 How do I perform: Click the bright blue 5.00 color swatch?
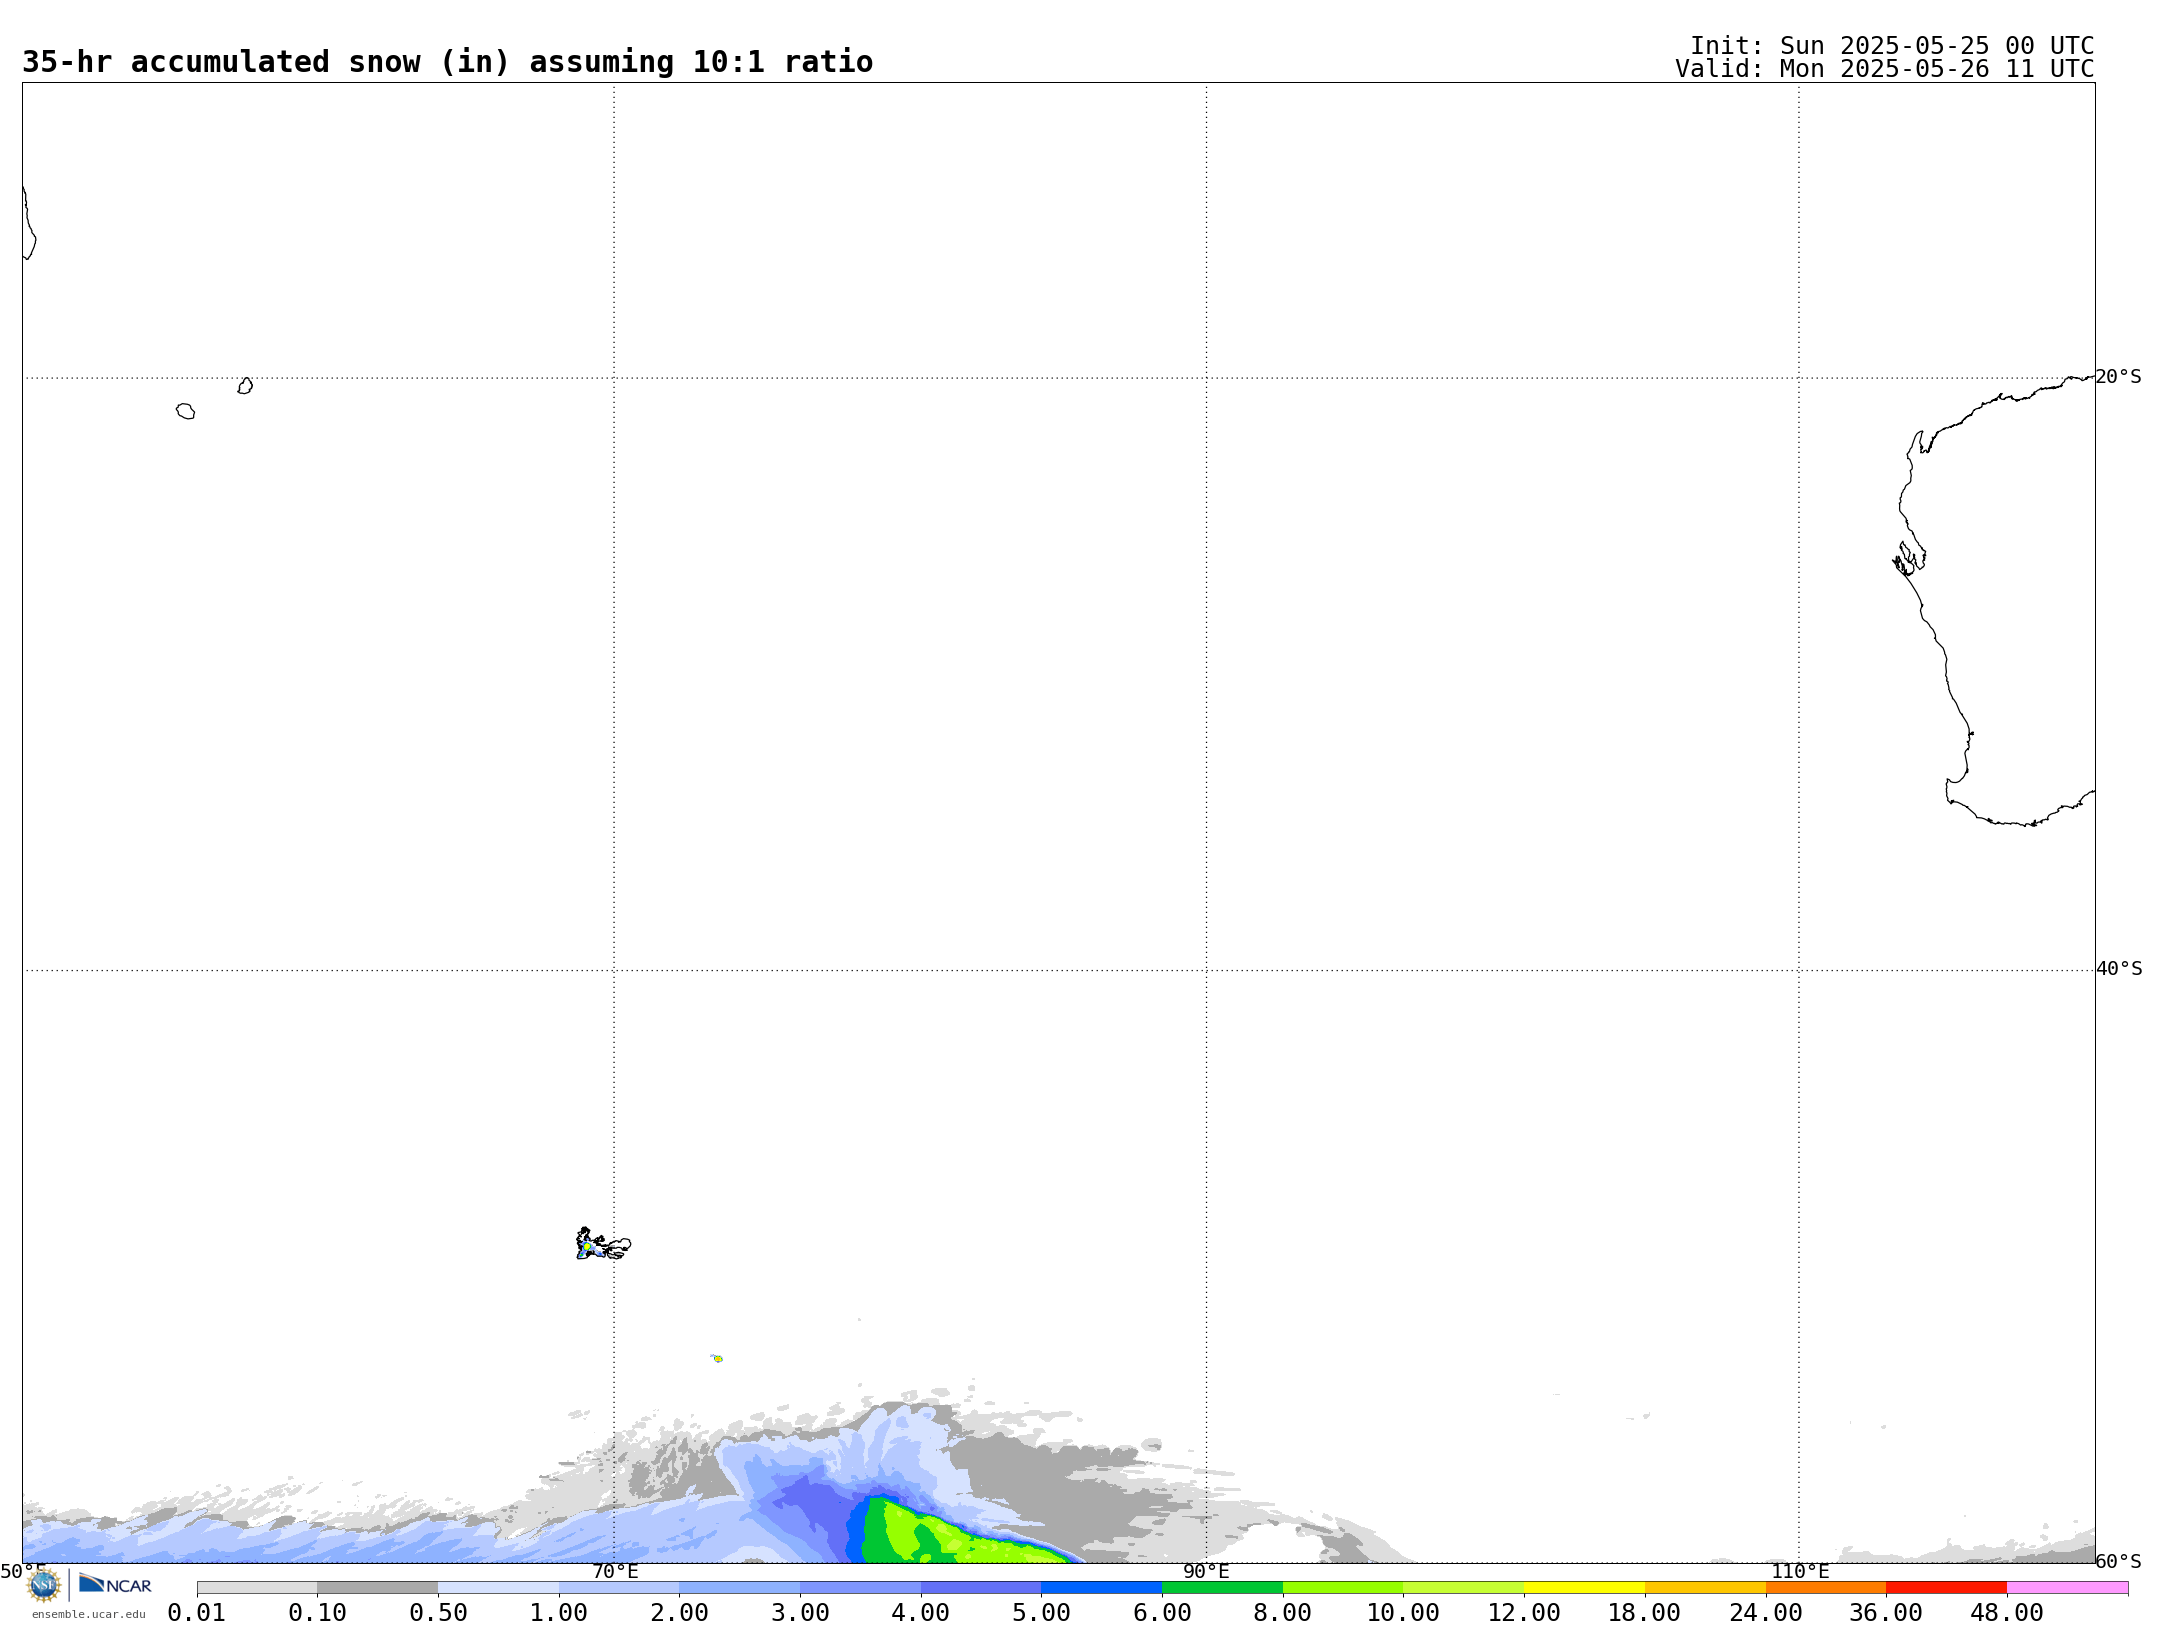point(1101,1588)
